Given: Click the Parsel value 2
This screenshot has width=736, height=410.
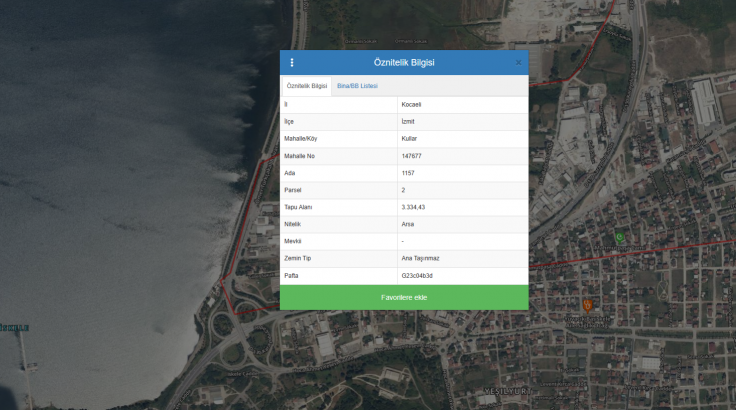Looking at the screenshot, I should 403,190.
